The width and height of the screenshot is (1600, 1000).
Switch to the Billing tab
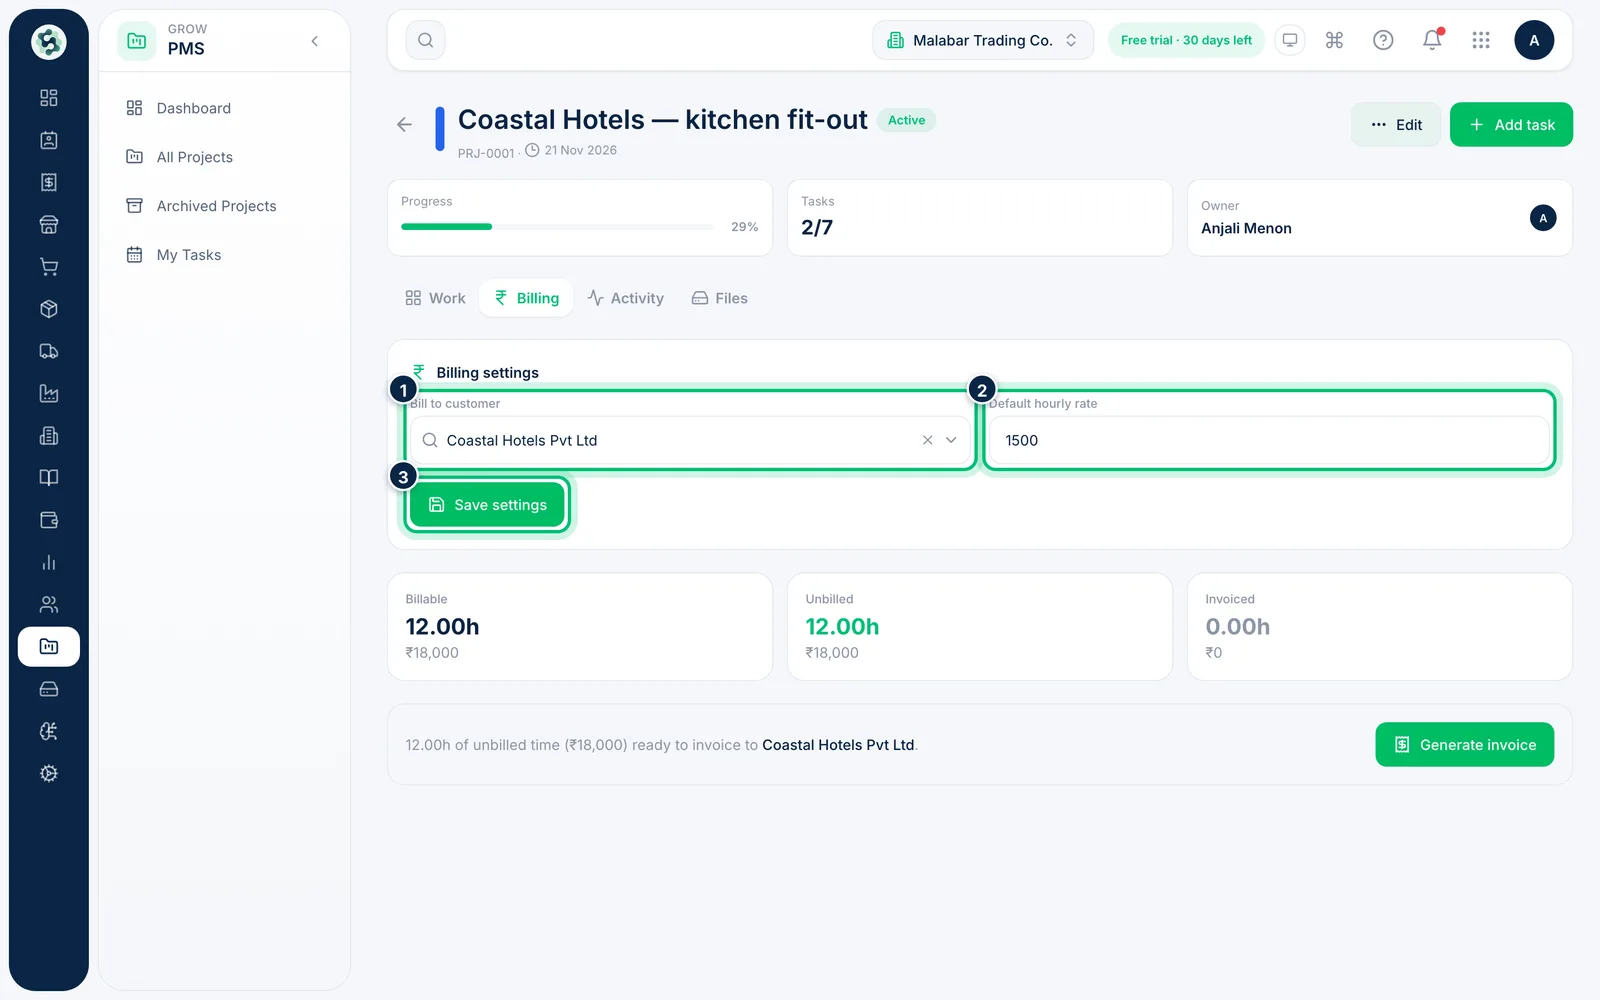(x=527, y=298)
